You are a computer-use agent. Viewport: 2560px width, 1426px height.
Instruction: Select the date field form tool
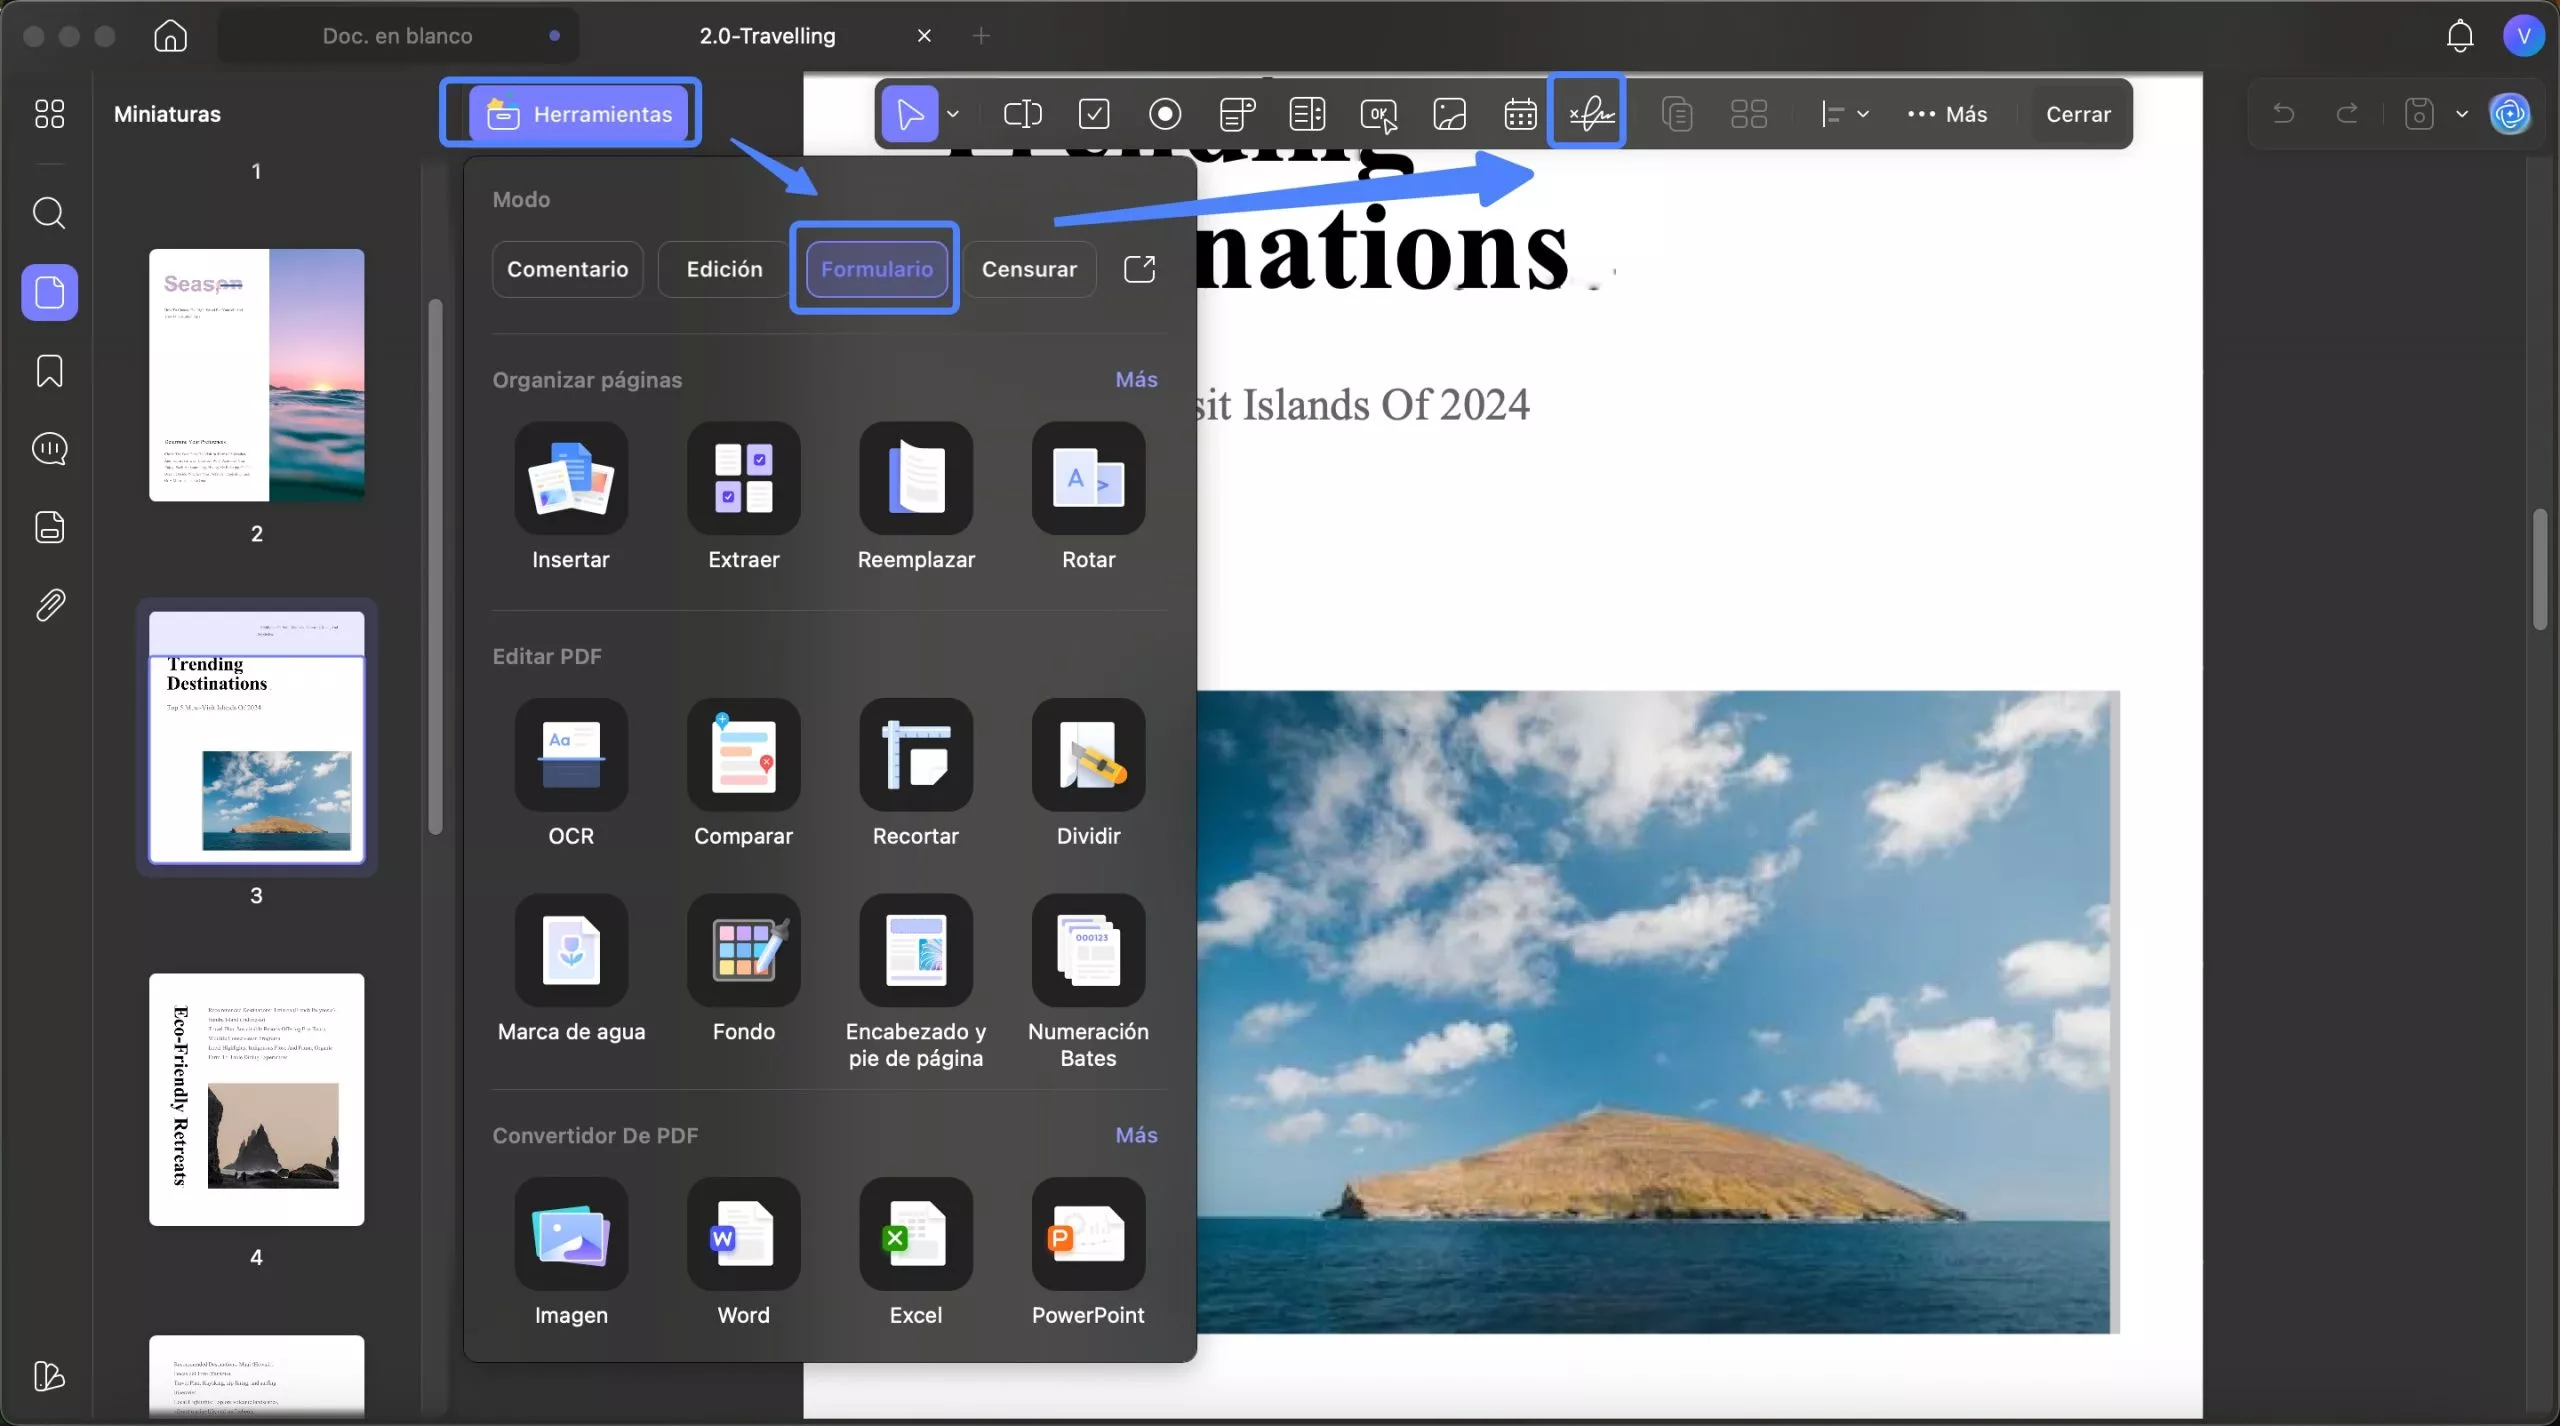pos(1520,114)
